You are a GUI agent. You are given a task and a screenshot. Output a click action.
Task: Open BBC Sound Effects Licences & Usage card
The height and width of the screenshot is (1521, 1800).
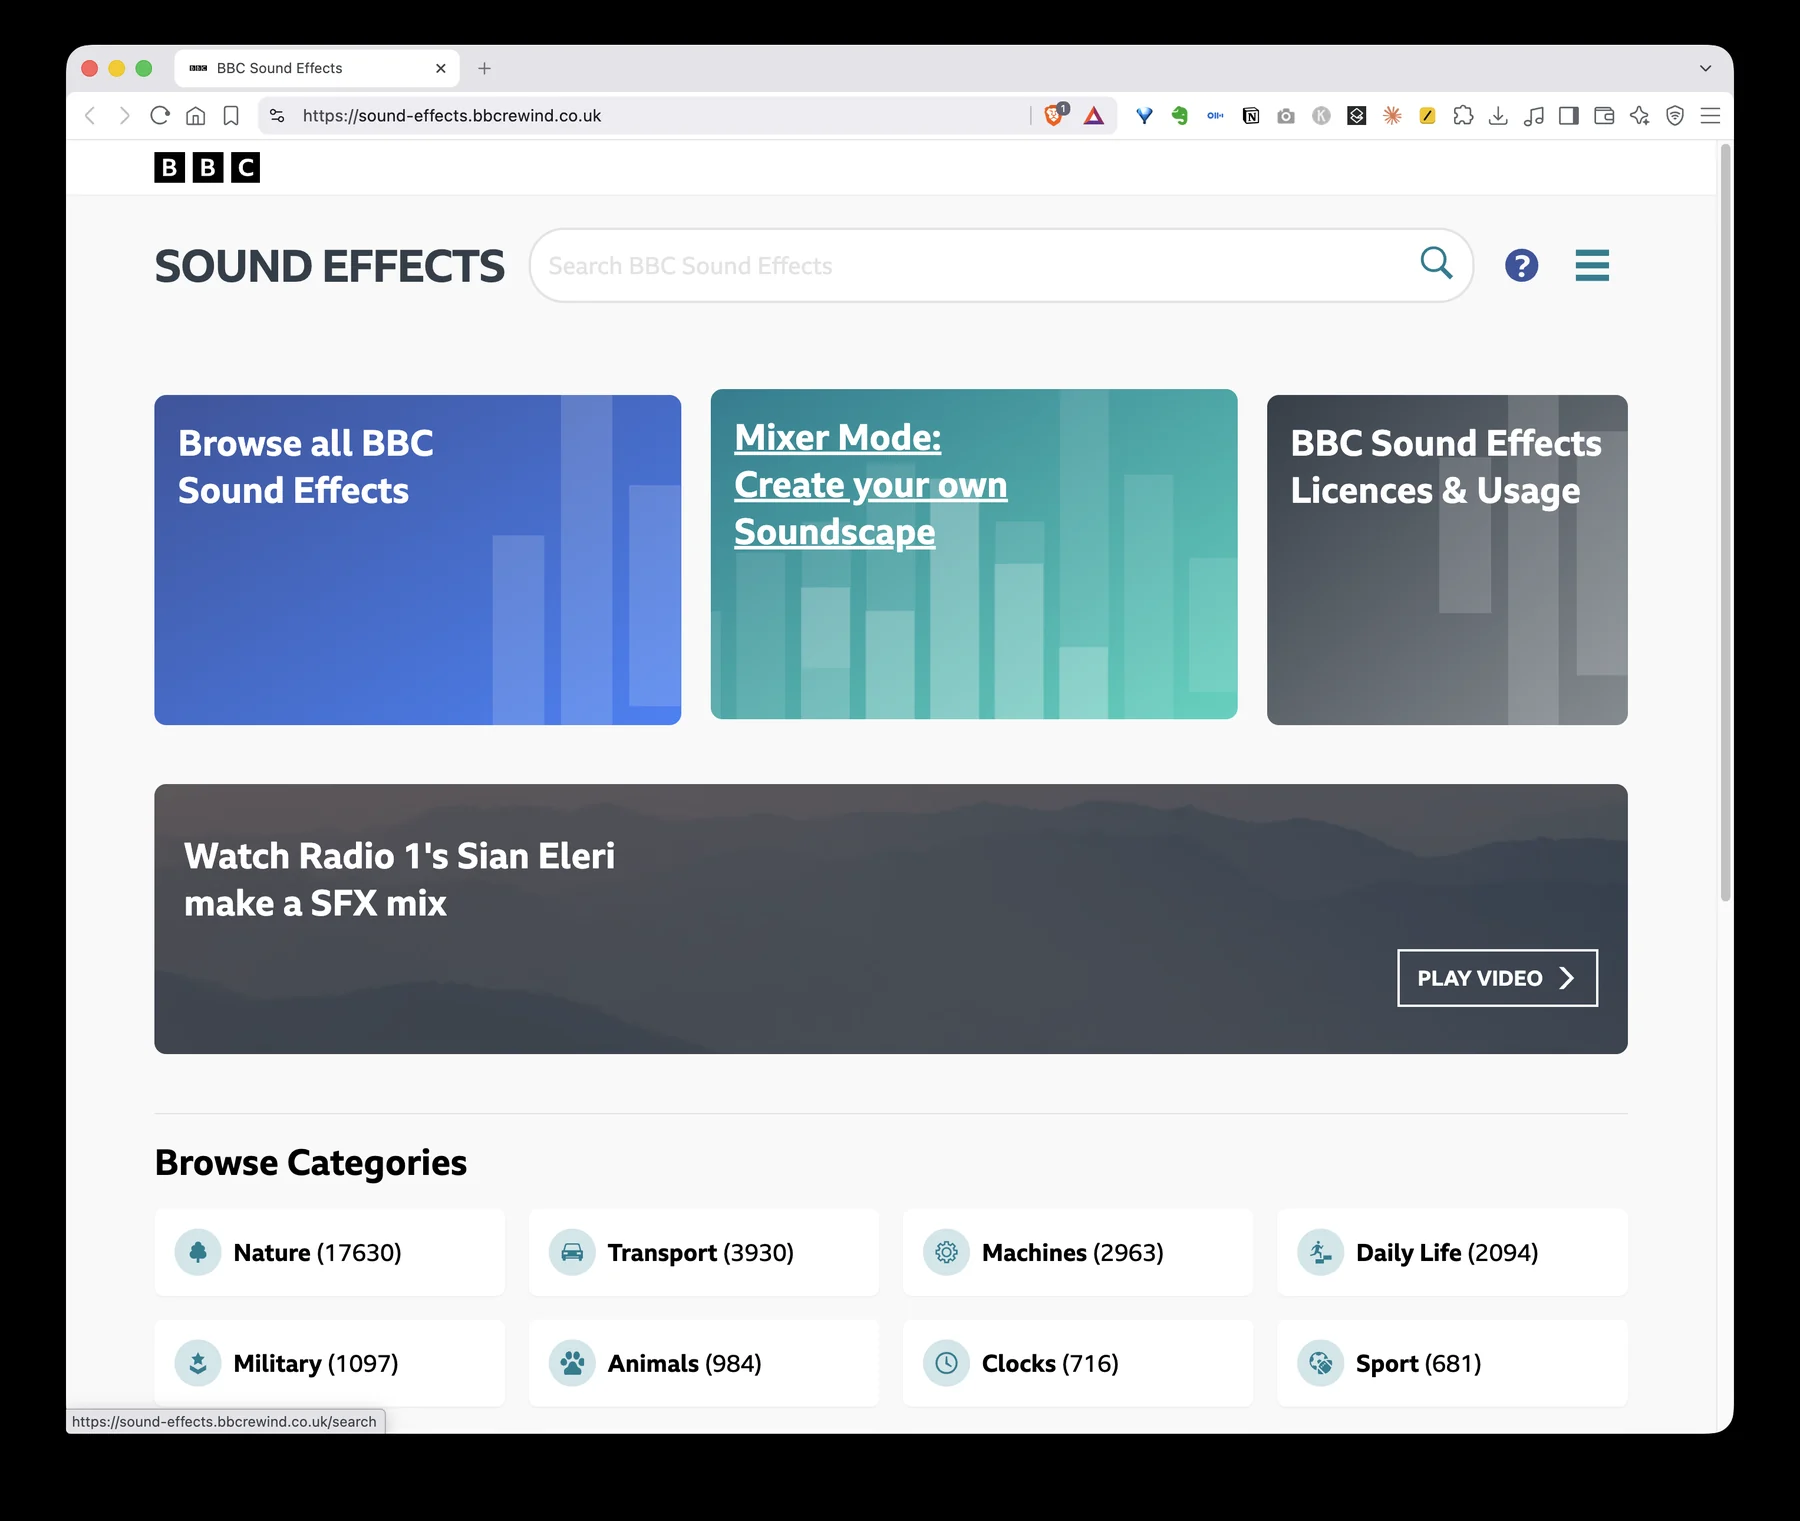[x=1447, y=560]
